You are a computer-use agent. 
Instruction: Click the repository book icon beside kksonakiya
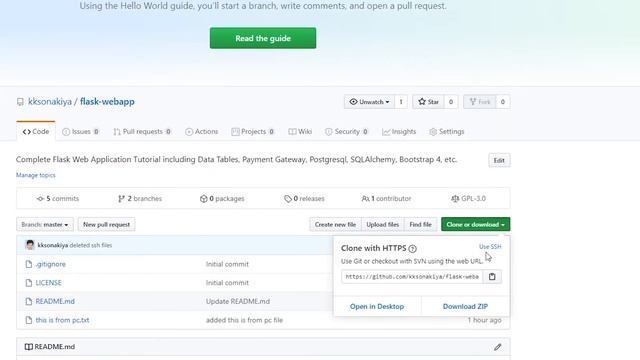click(x=20, y=102)
